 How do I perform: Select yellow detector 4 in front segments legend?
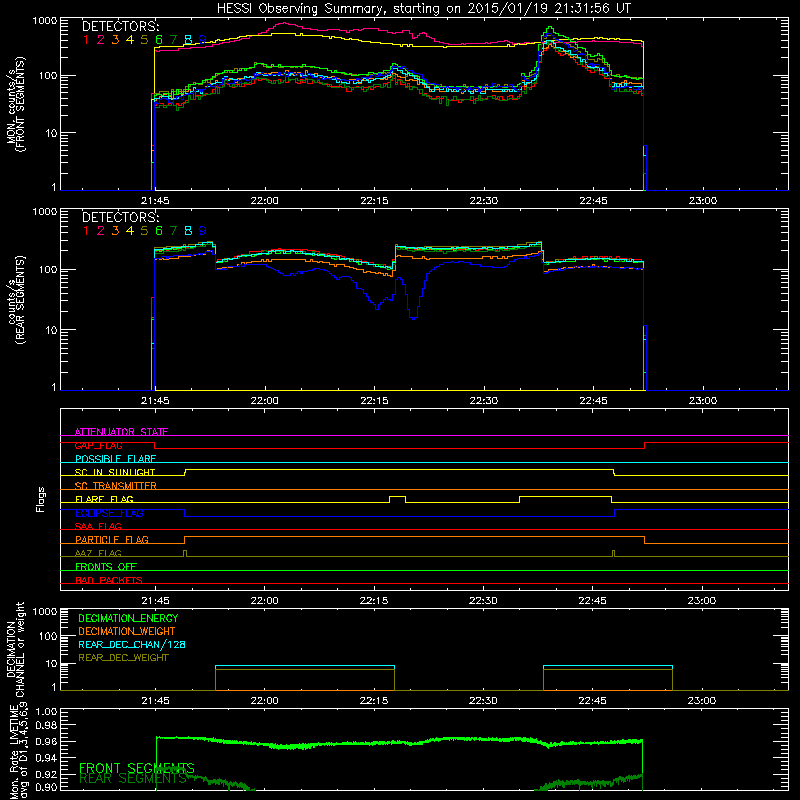tap(130, 40)
